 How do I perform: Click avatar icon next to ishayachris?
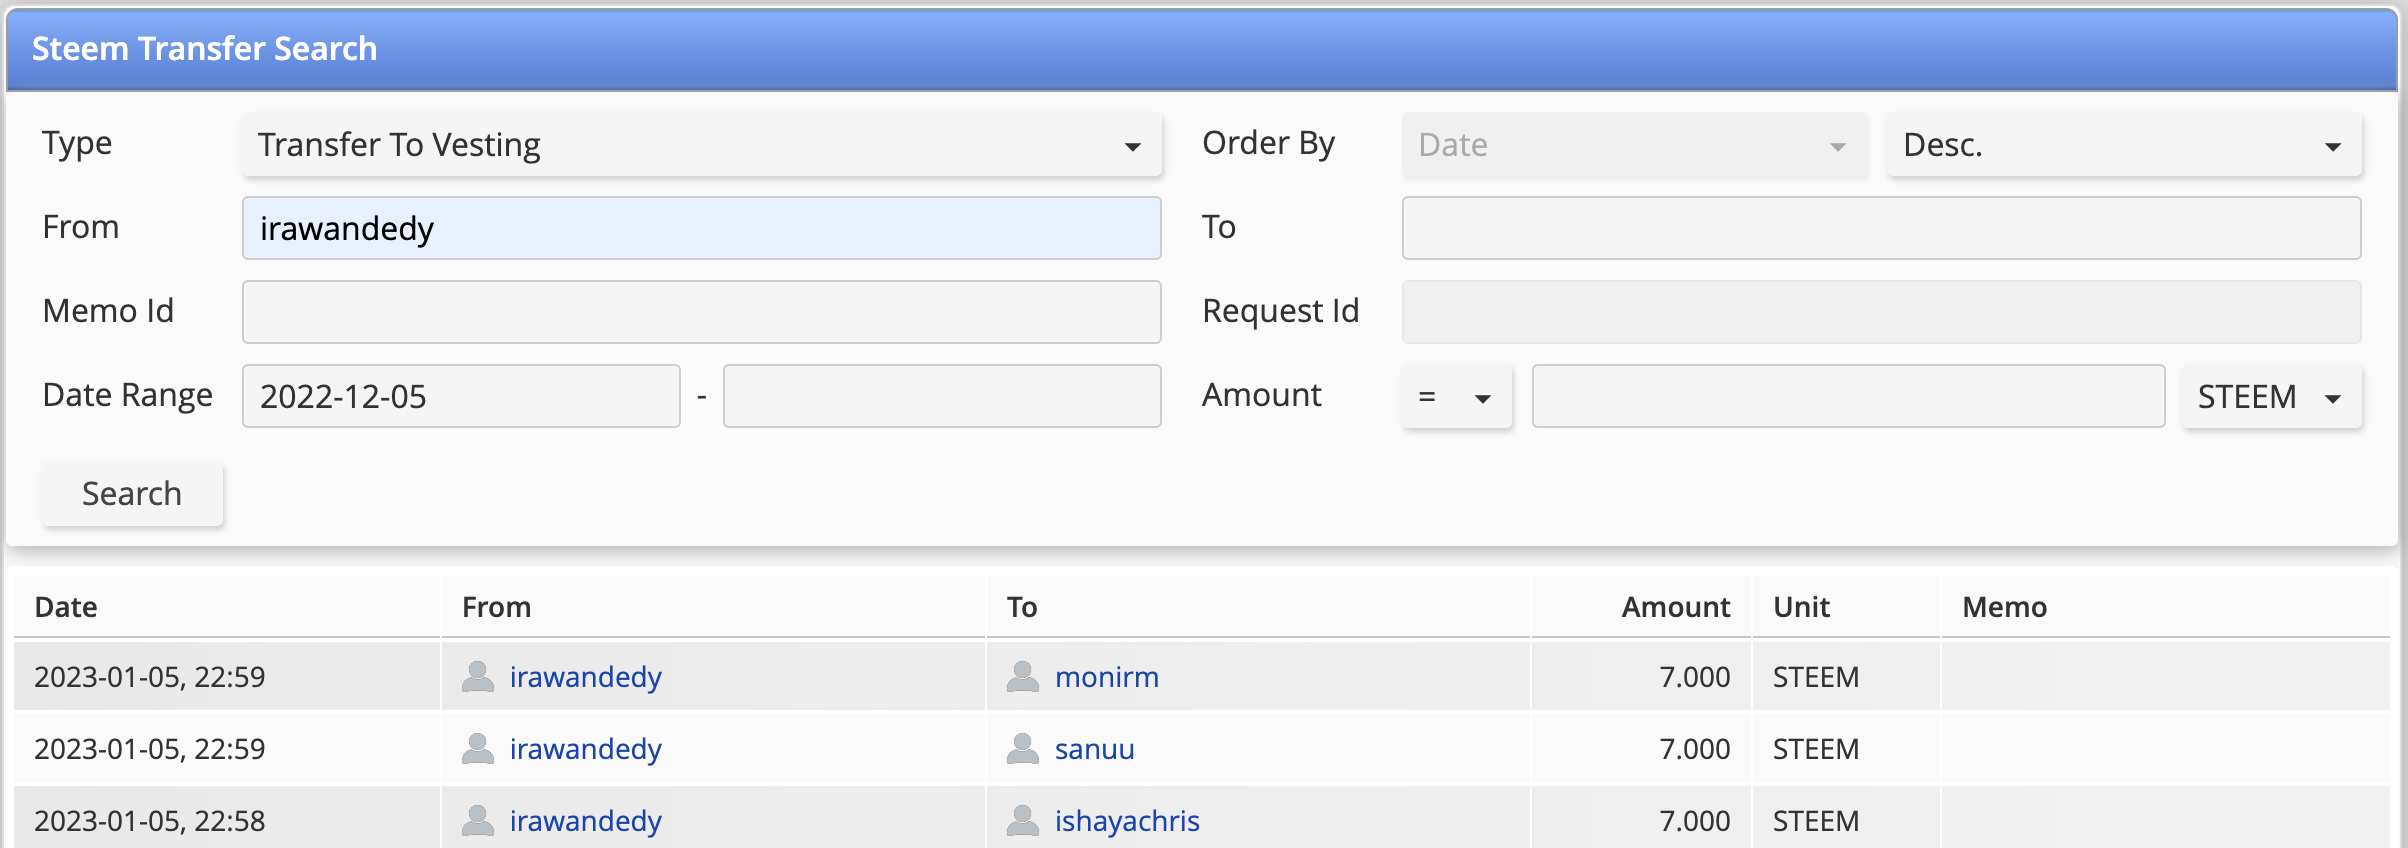click(1022, 821)
